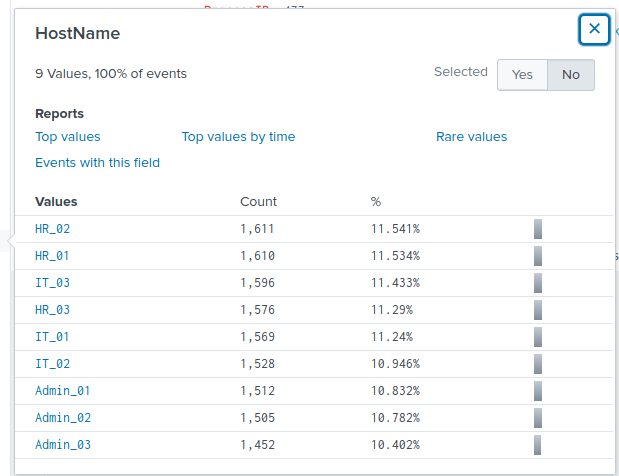Viewport: 619px width, 476px height.
Task: Click the IT_01 percentage bar
Action: coord(538,337)
